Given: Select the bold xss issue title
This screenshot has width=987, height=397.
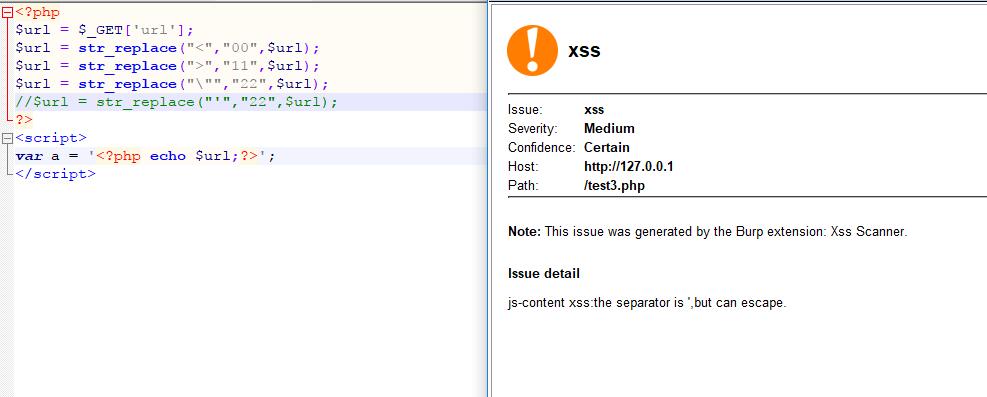Looking at the screenshot, I should coord(584,51).
